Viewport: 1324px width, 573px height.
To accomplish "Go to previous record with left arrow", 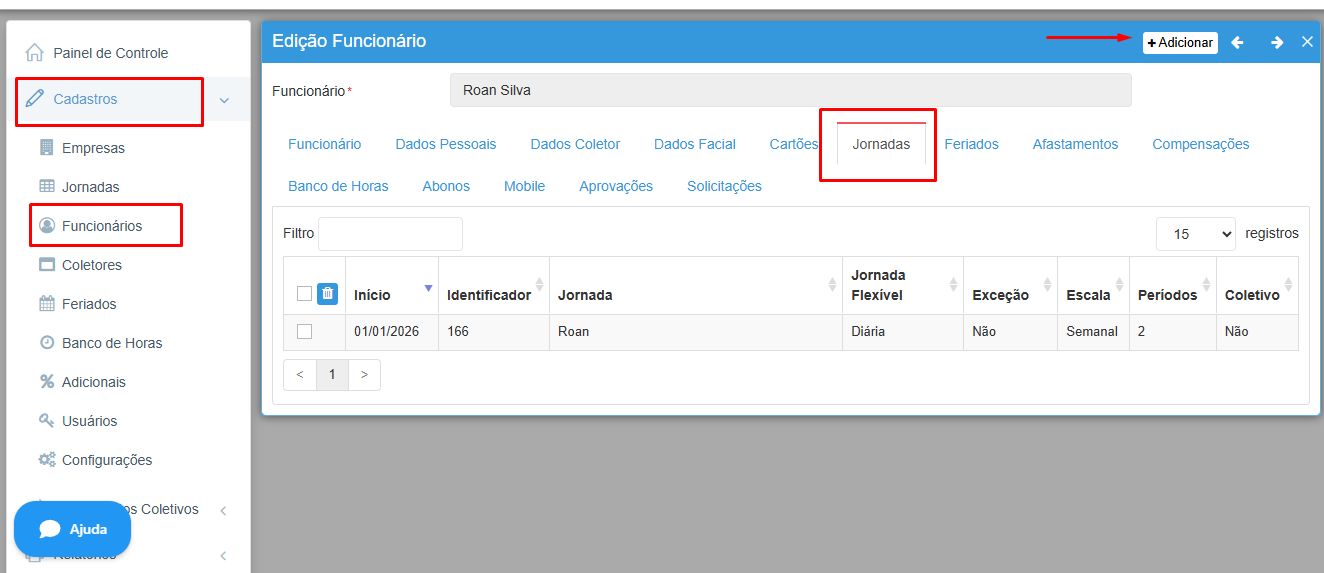I will pos(1237,43).
